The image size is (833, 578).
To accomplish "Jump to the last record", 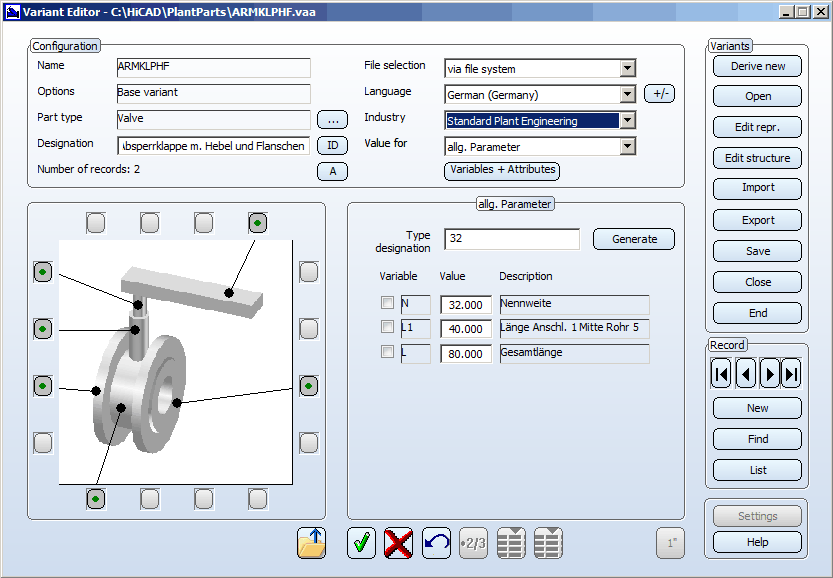I will click(x=792, y=375).
